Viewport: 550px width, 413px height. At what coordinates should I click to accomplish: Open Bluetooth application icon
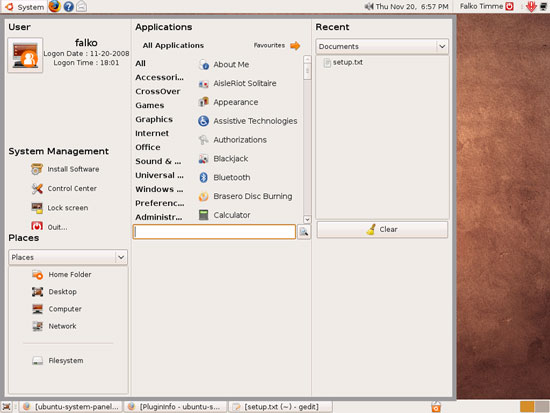tap(204, 178)
